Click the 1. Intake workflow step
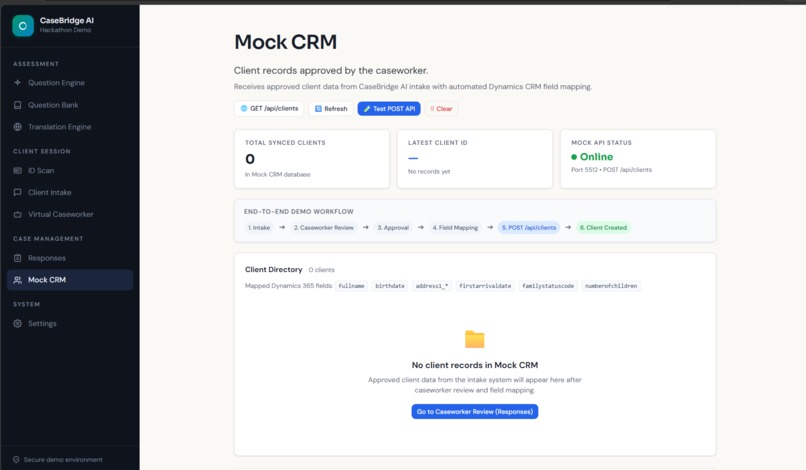 tap(259, 227)
